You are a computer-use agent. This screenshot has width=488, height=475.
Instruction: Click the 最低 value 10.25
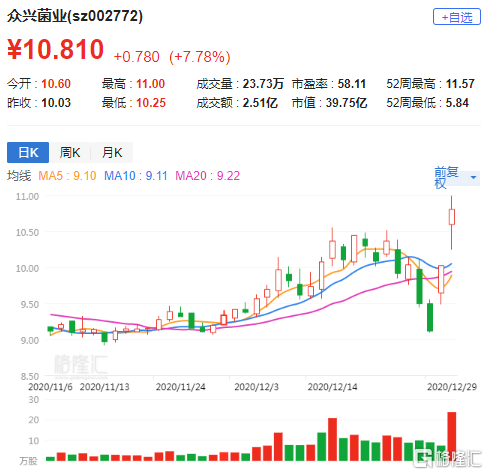pos(151,103)
